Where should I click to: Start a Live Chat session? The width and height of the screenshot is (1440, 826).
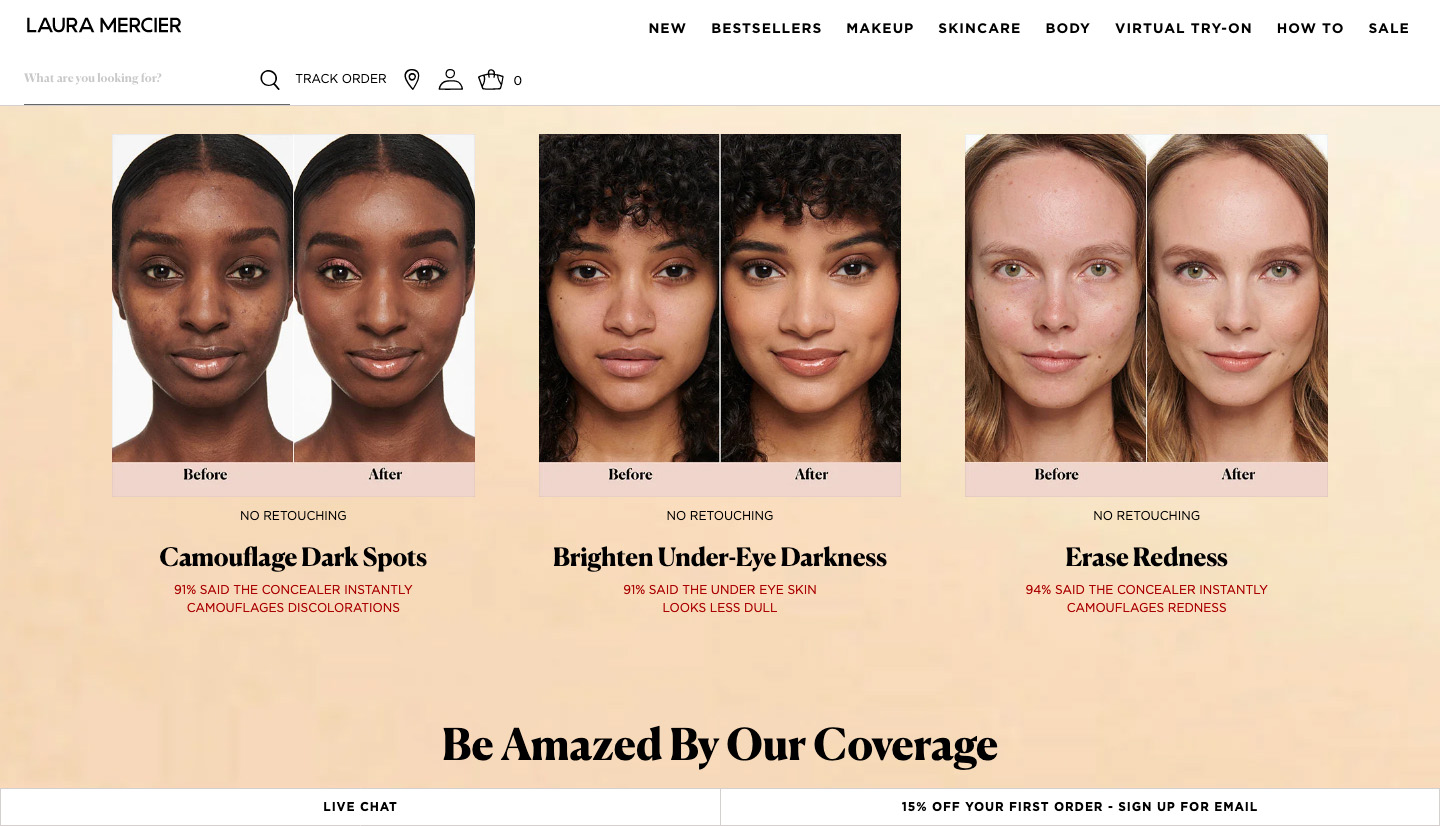(360, 807)
